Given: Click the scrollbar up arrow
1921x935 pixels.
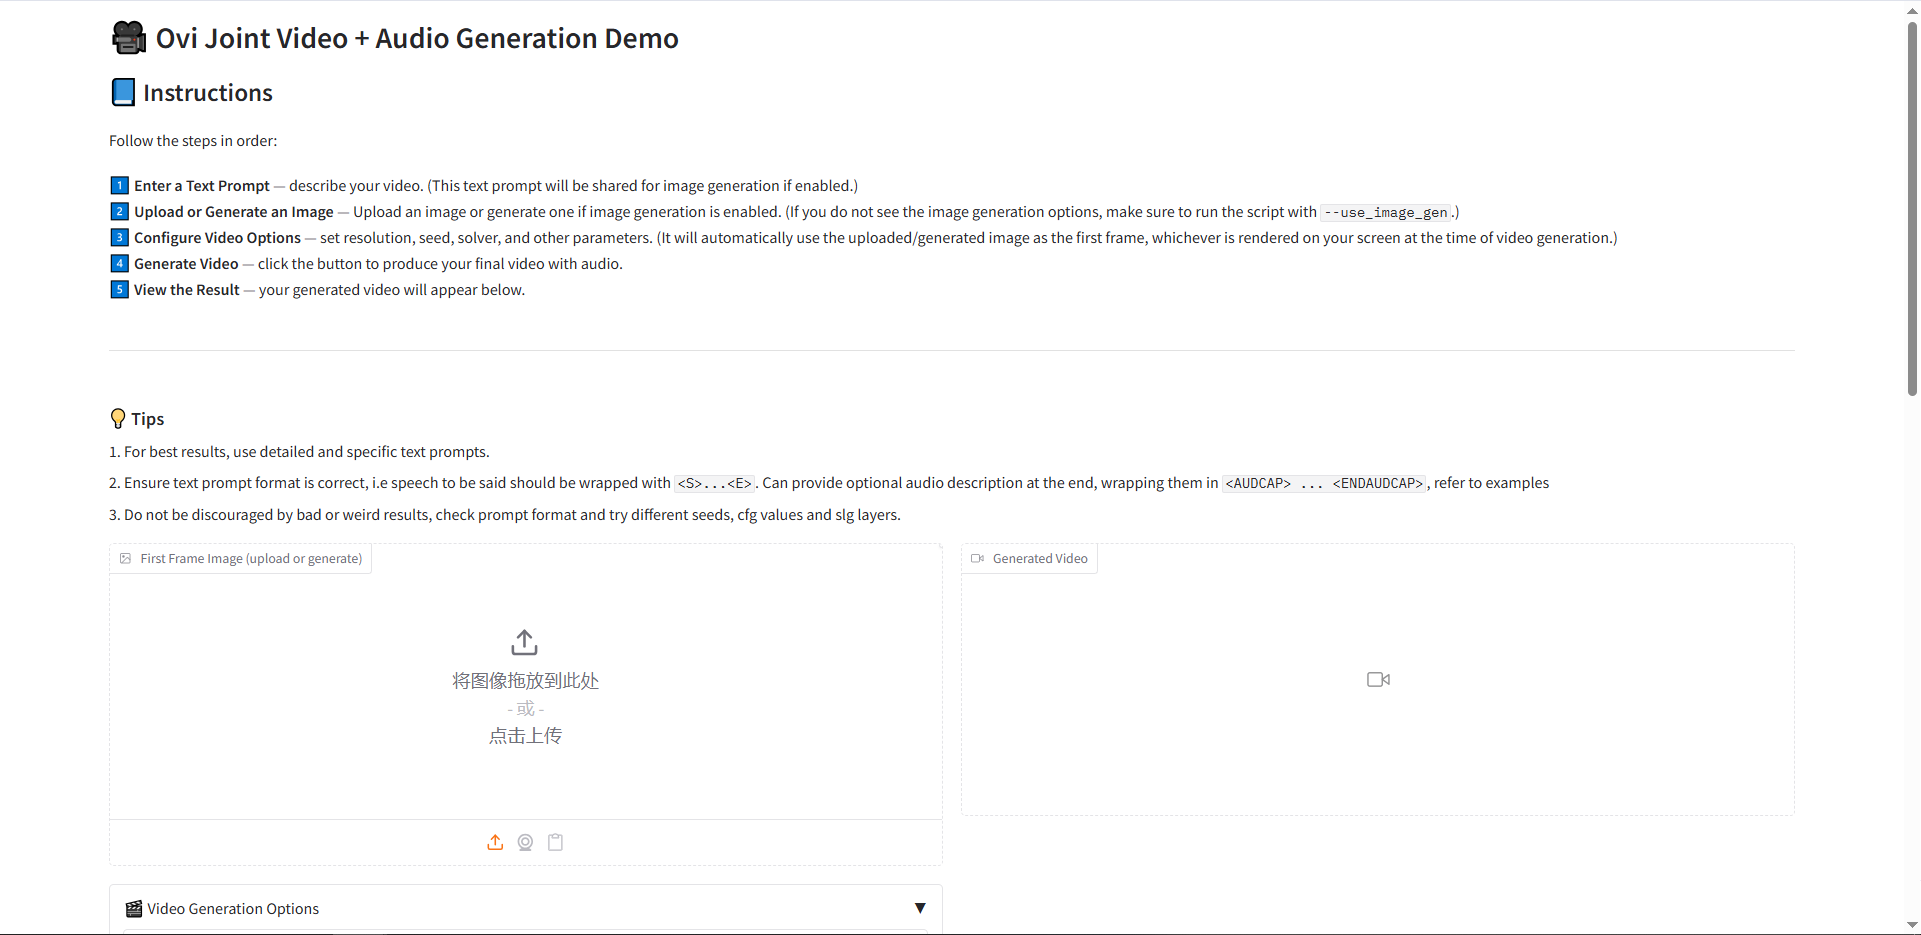Looking at the screenshot, I should (x=1912, y=9).
